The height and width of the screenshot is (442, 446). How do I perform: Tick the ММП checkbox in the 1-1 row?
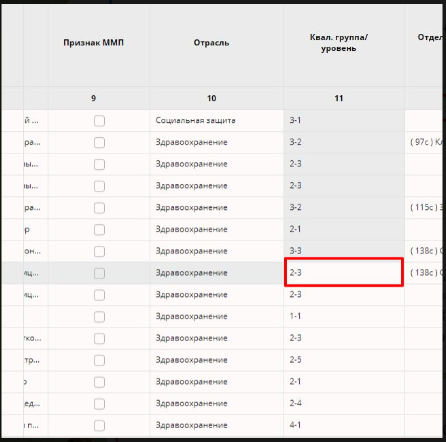99,317
